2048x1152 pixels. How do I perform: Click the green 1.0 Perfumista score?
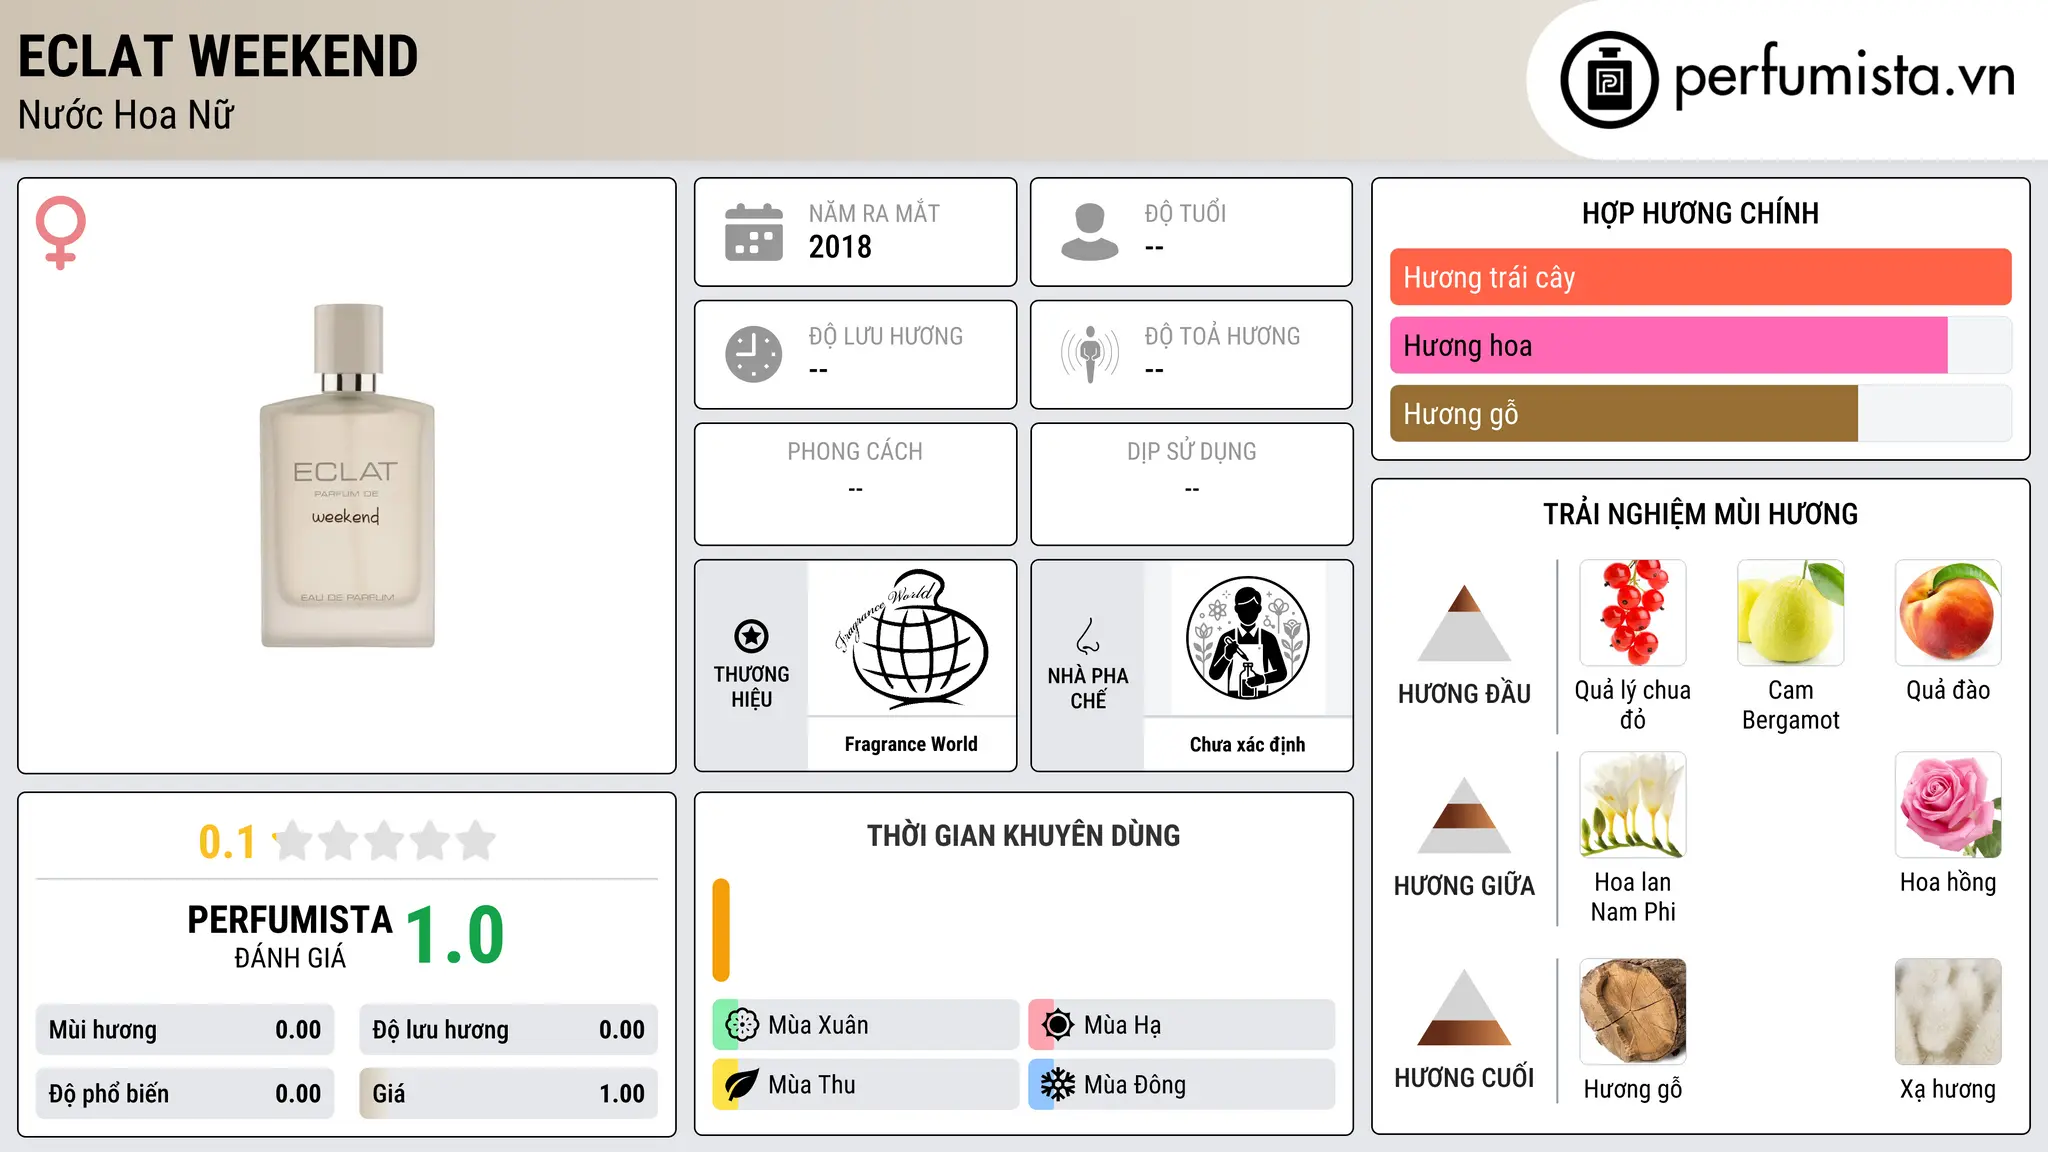click(455, 935)
